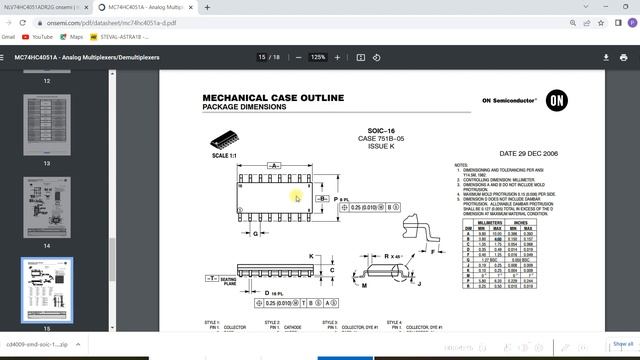640x360 pixels.
Task: Click the ON Semiconductor logo
Action: click(x=557, y=100)
